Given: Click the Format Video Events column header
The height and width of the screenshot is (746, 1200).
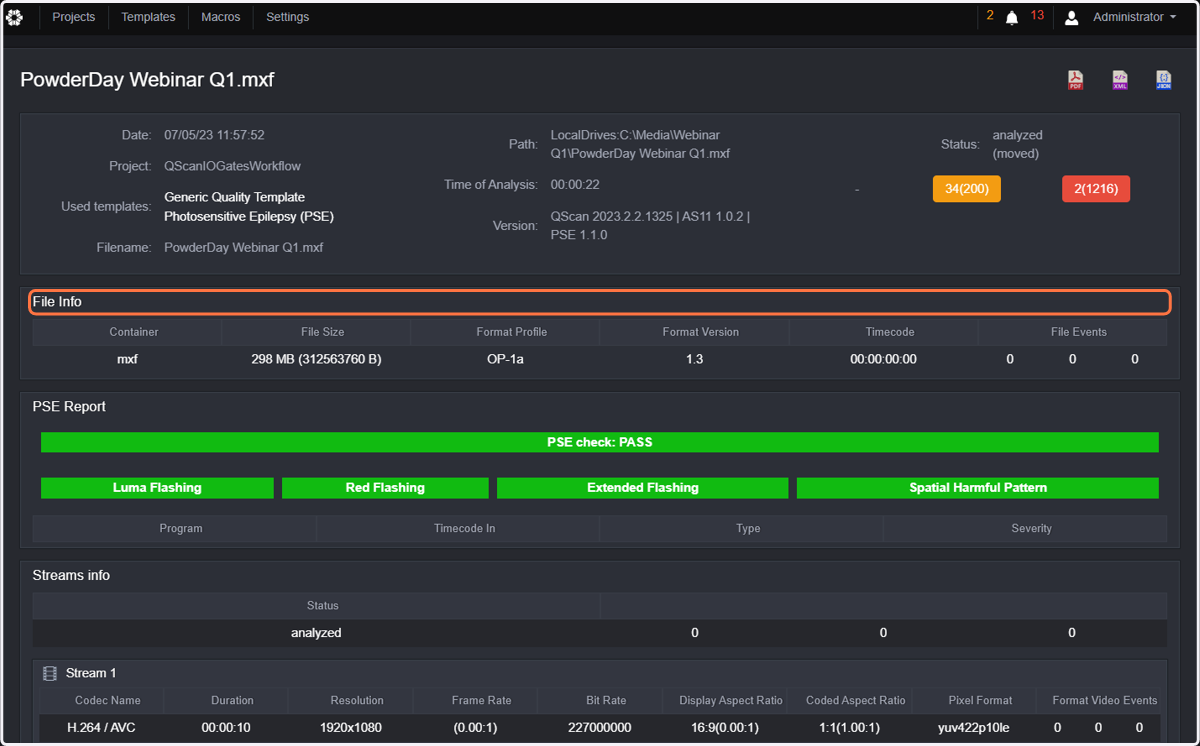Looking at the screenshot, I should tap(1104, 700).
